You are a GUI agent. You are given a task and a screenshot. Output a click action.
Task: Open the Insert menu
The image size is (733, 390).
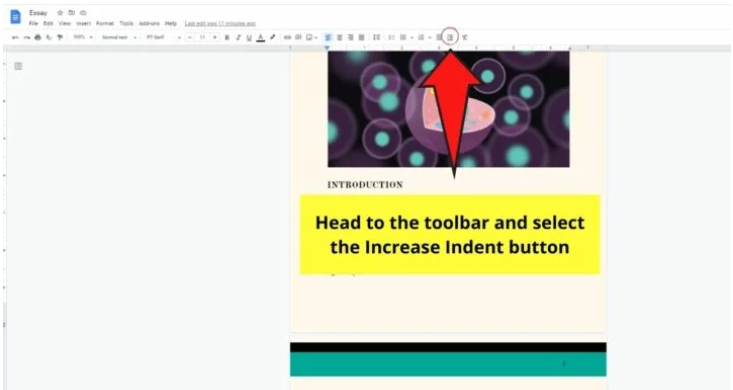coord(83,23)
